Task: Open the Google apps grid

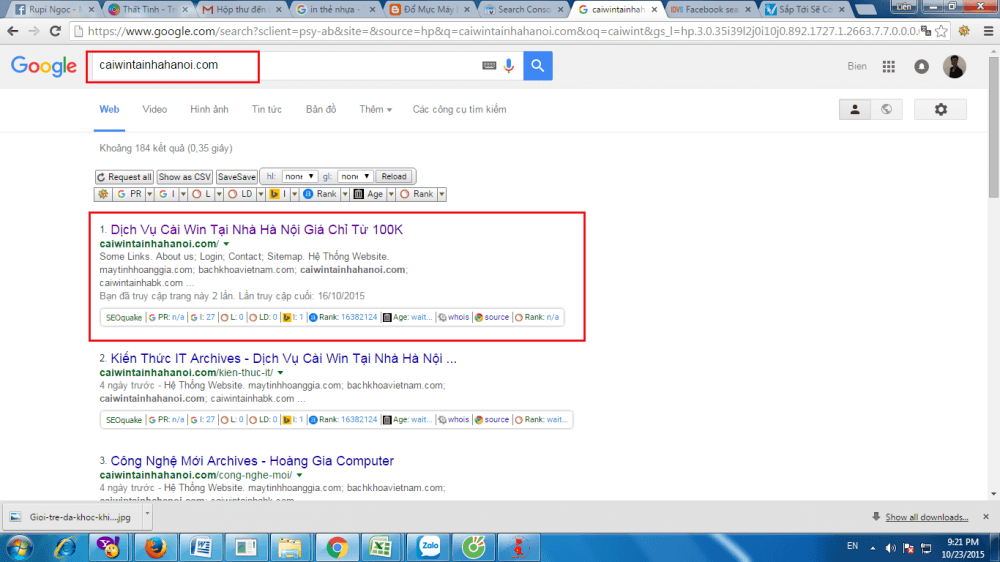Action: [x=888, y=66]
